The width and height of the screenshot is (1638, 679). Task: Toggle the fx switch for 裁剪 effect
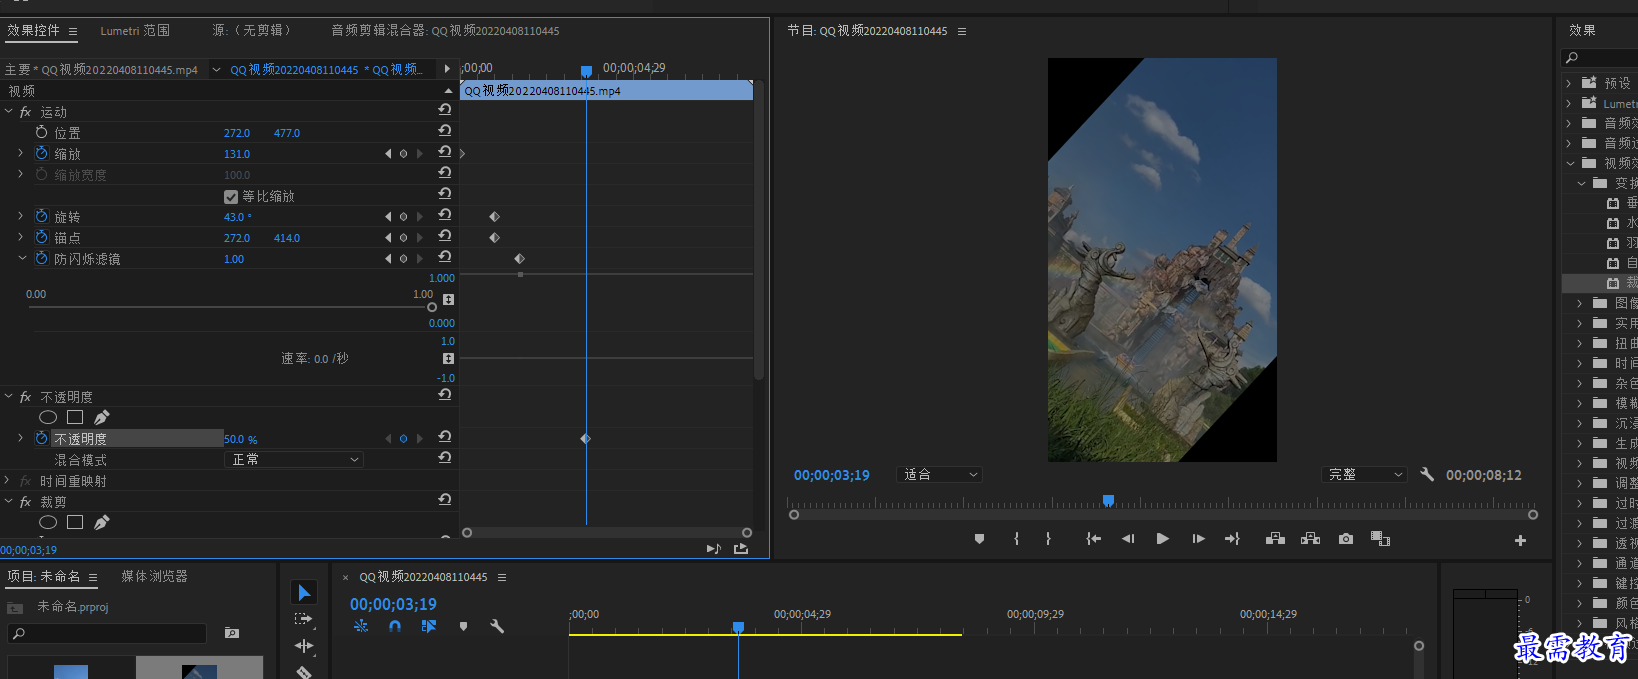26,502
